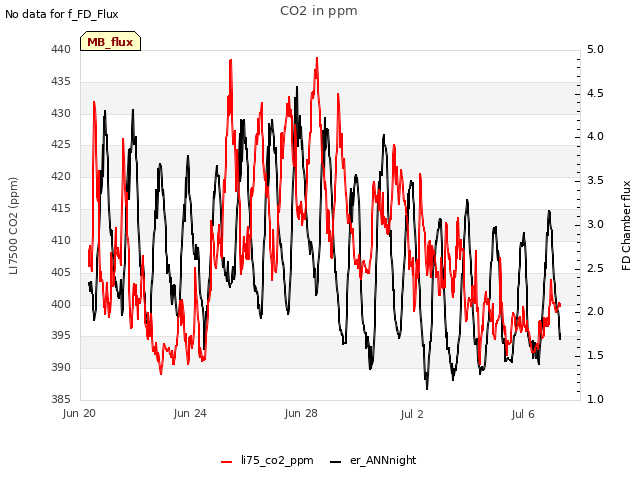Screen dimensions: 640x480
Task: Click the MB_flux annotation label
Action: [x=110, y=41]
